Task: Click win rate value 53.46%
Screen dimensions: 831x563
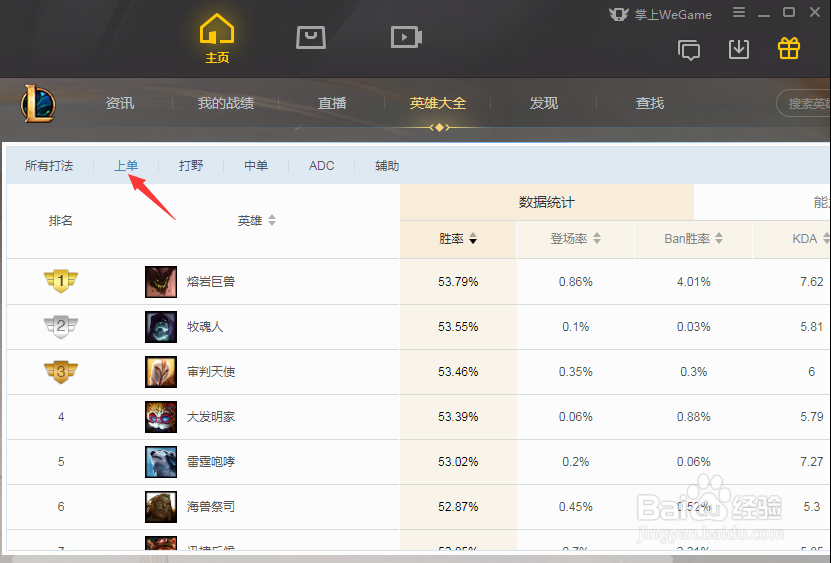Action: (458, 372)
